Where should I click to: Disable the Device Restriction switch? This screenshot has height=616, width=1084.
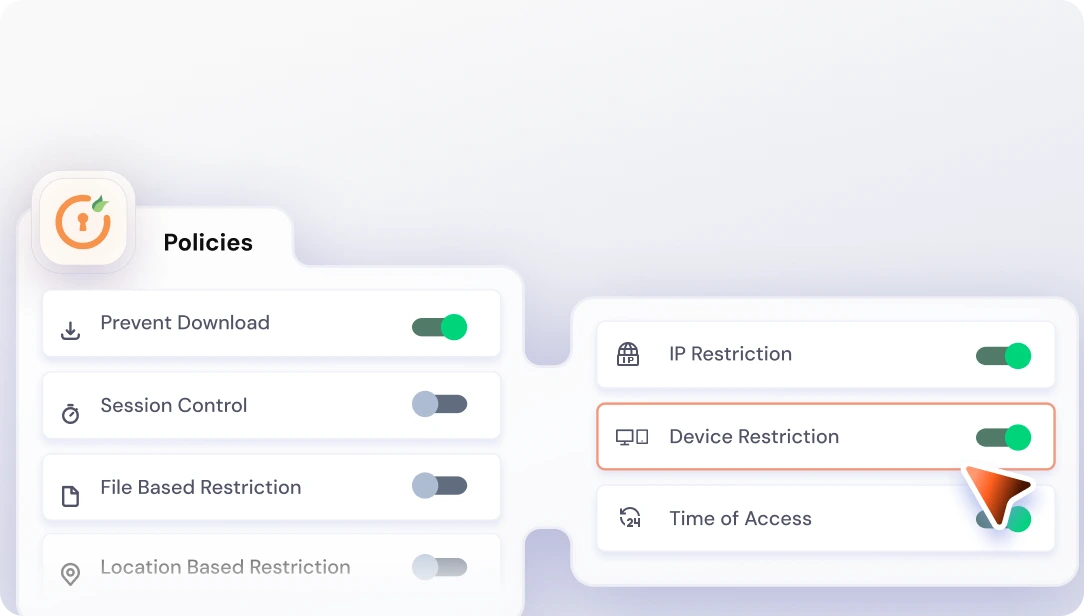coord(1002,437)
